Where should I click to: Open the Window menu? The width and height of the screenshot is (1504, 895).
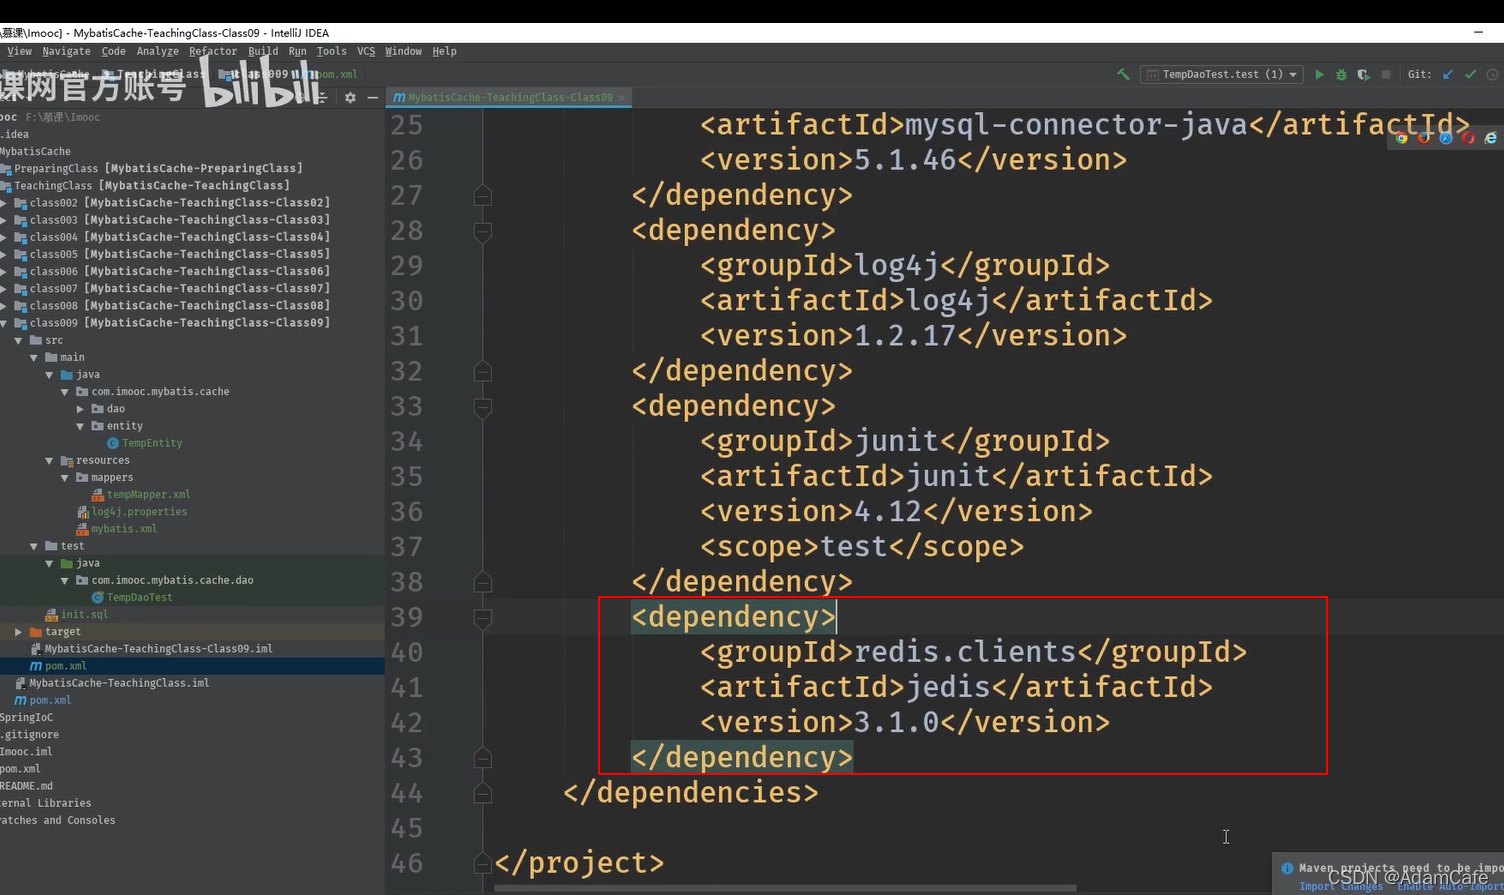click(x=403, y=51)
